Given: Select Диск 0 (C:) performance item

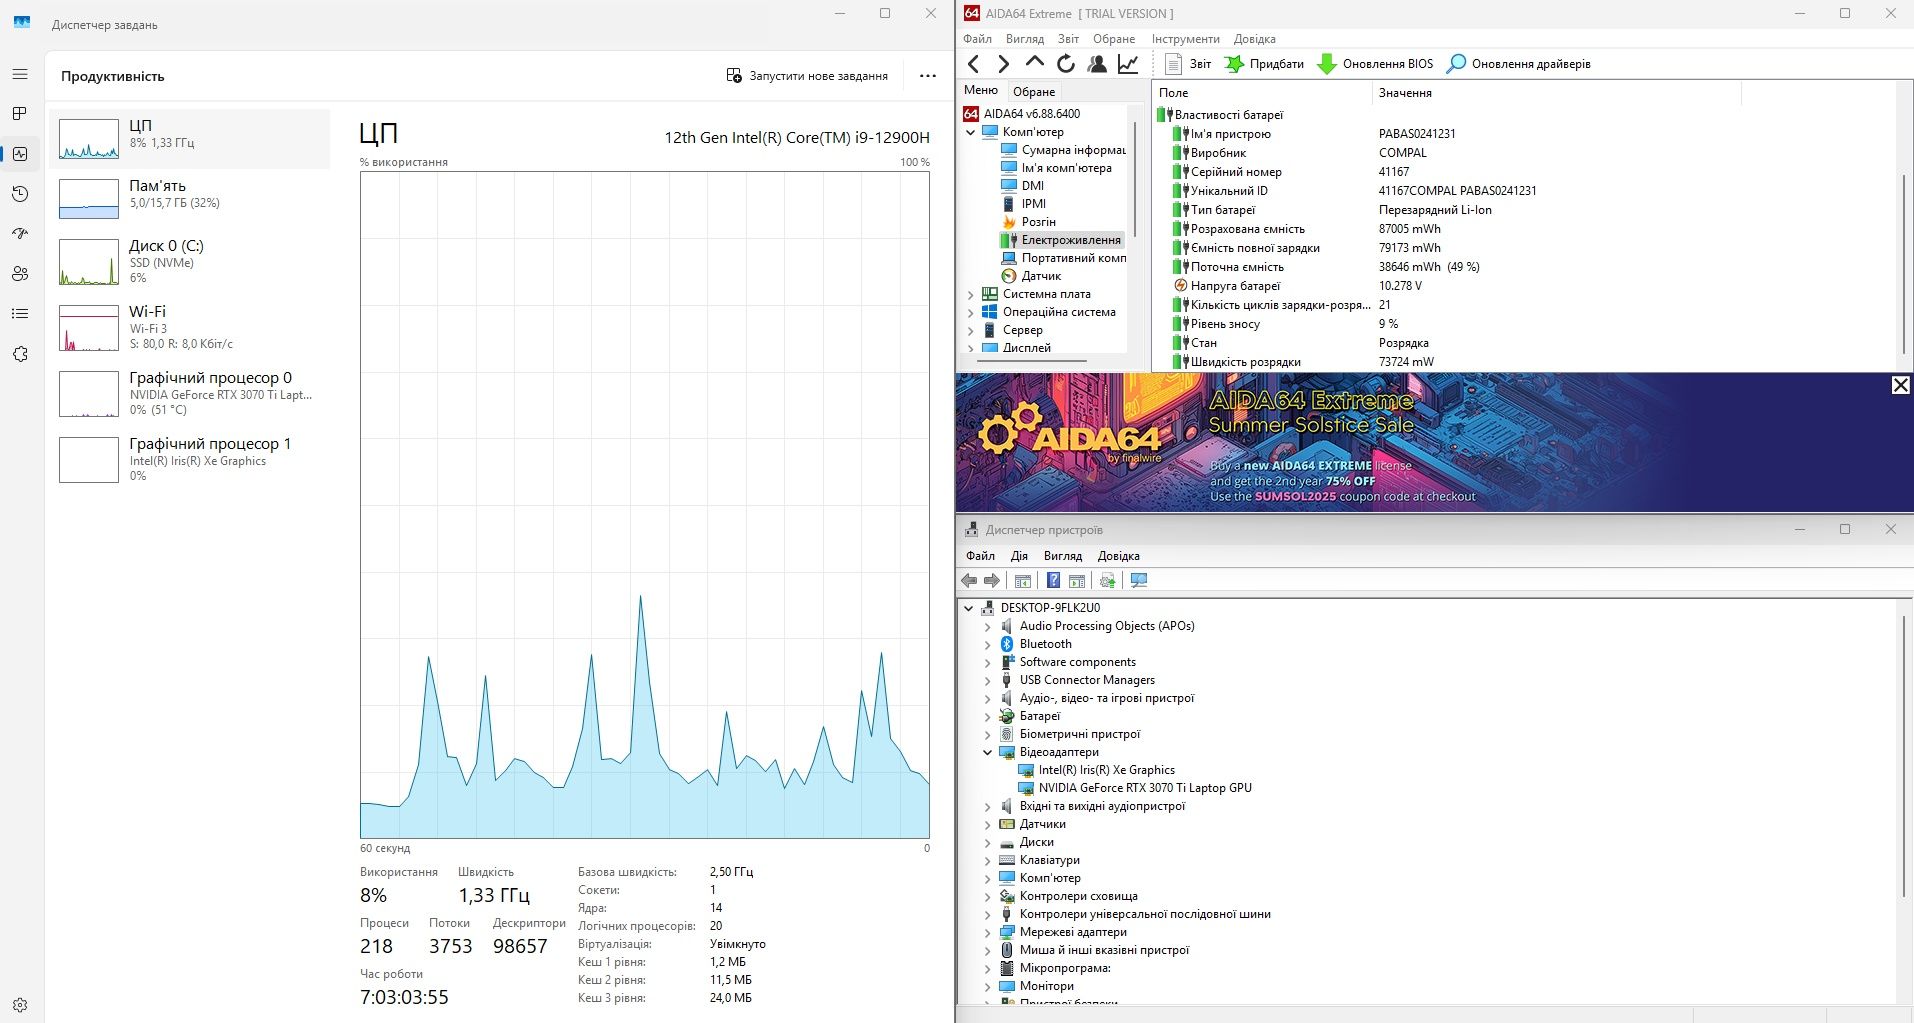Looking at the screenshot, I should (x=190, y=262).
